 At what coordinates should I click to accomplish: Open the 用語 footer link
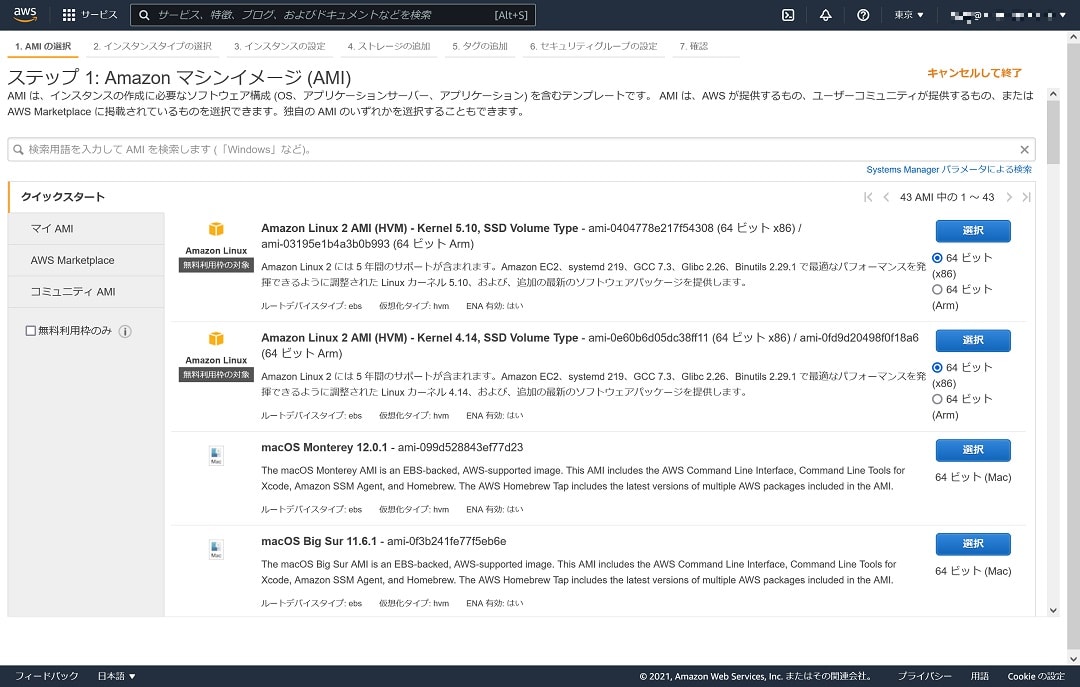979,676
